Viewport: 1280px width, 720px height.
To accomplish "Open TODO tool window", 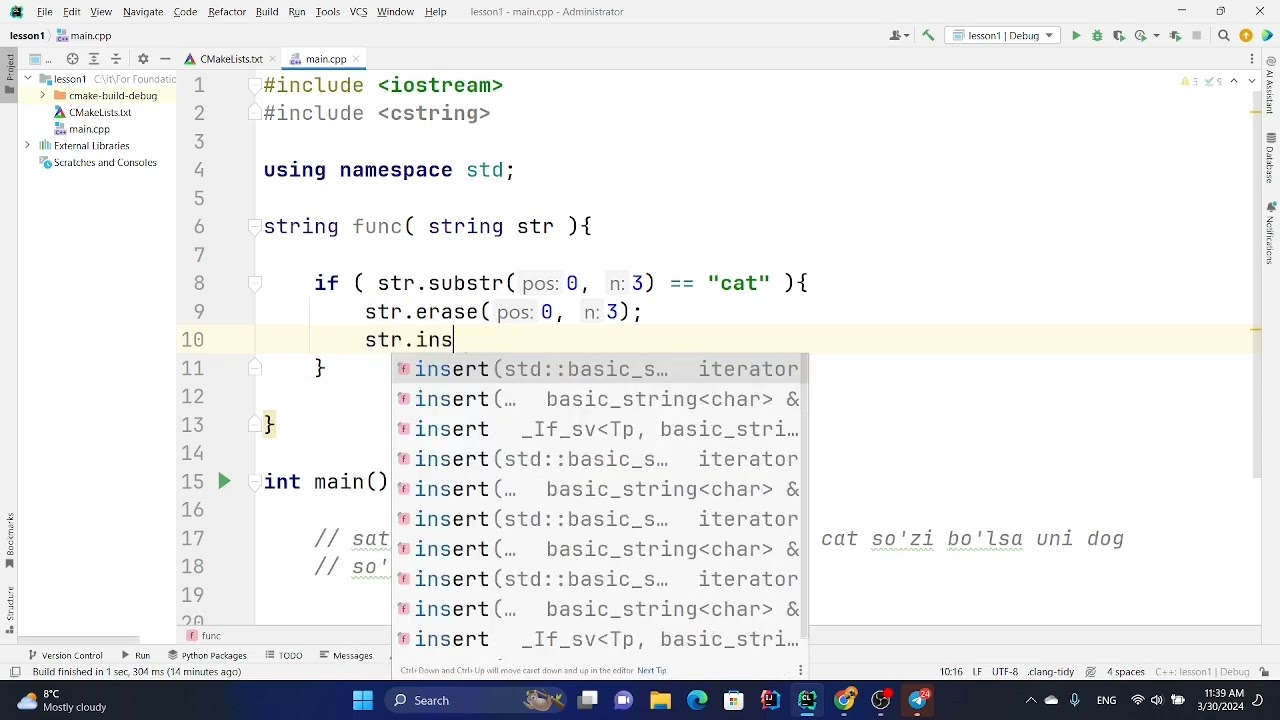I will pos(284,656).
